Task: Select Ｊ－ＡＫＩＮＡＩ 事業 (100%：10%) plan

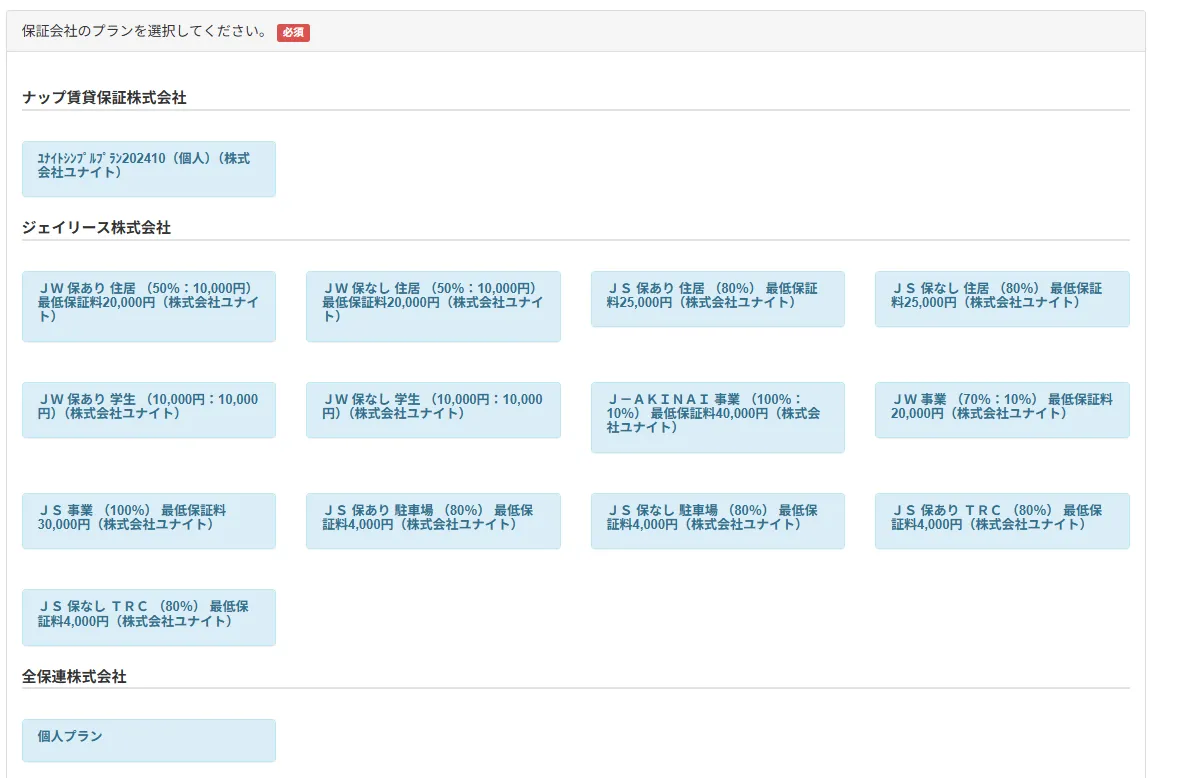Action: pyautogui.click(x=717, y=416)
